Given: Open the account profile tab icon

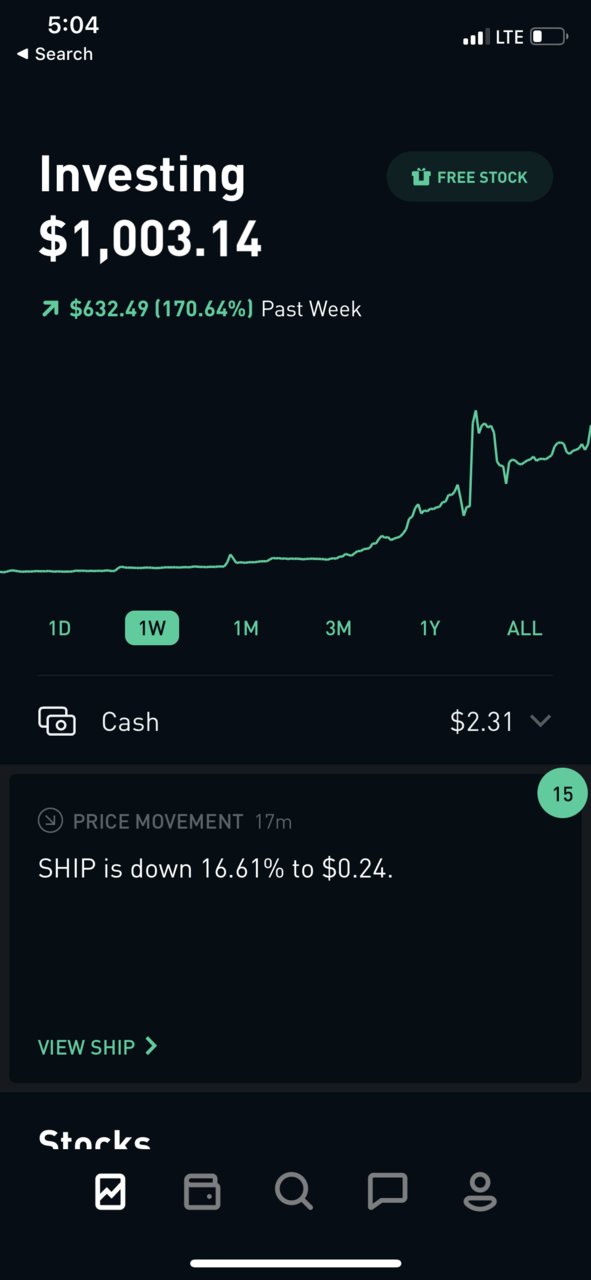Looking at the screenshot, I should 480,1191.
